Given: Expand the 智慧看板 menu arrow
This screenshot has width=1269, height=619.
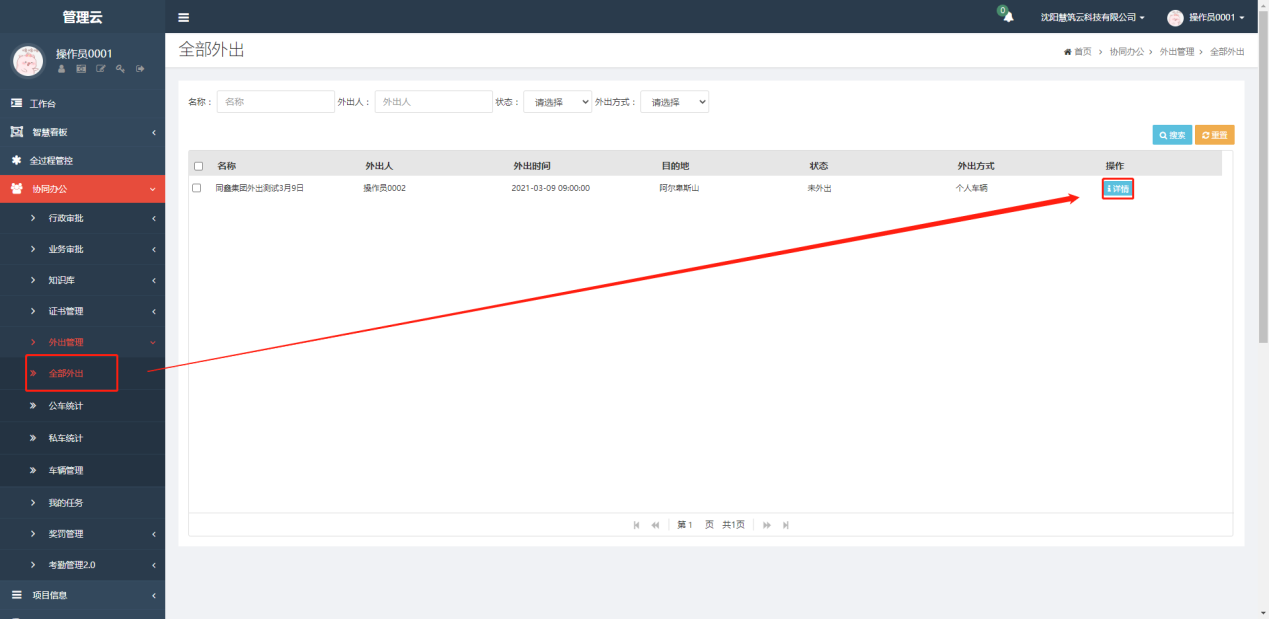Looking at the screenshot, I should point(154,132).
